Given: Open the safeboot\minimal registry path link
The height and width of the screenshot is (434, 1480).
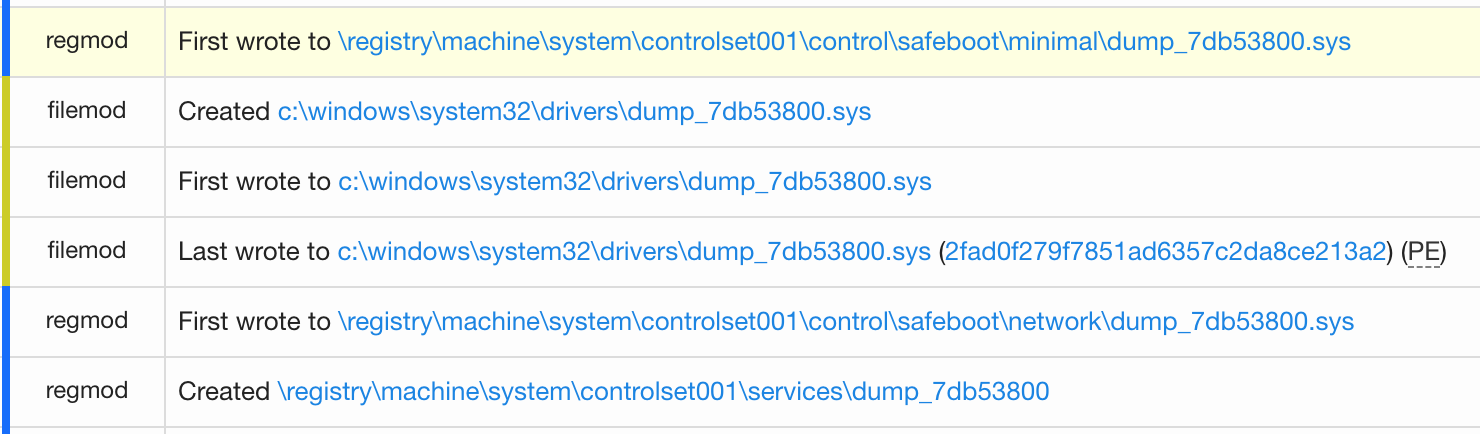Looking at the screenshot, I should click(844, 42).
